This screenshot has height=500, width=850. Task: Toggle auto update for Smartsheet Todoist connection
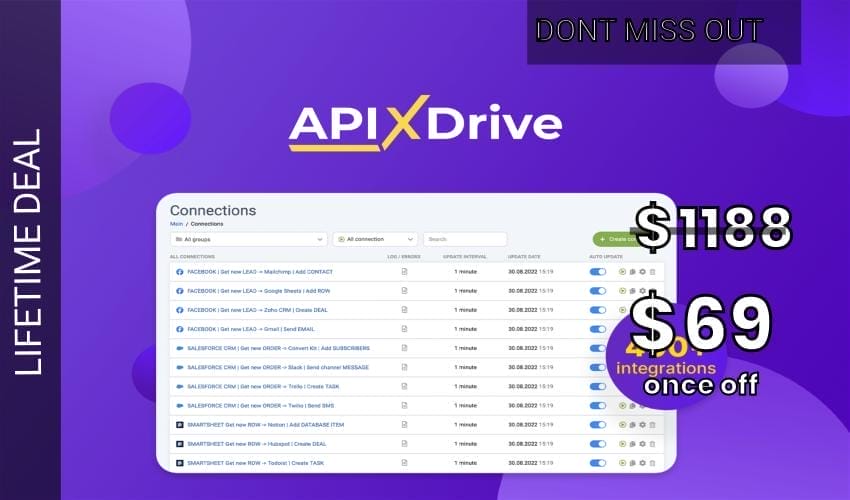(598, 463)
